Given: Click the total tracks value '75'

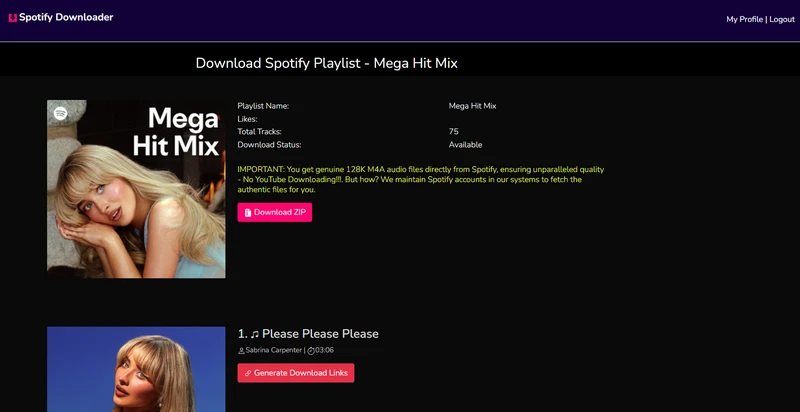Looking at the screenshot, I should 454,132.
